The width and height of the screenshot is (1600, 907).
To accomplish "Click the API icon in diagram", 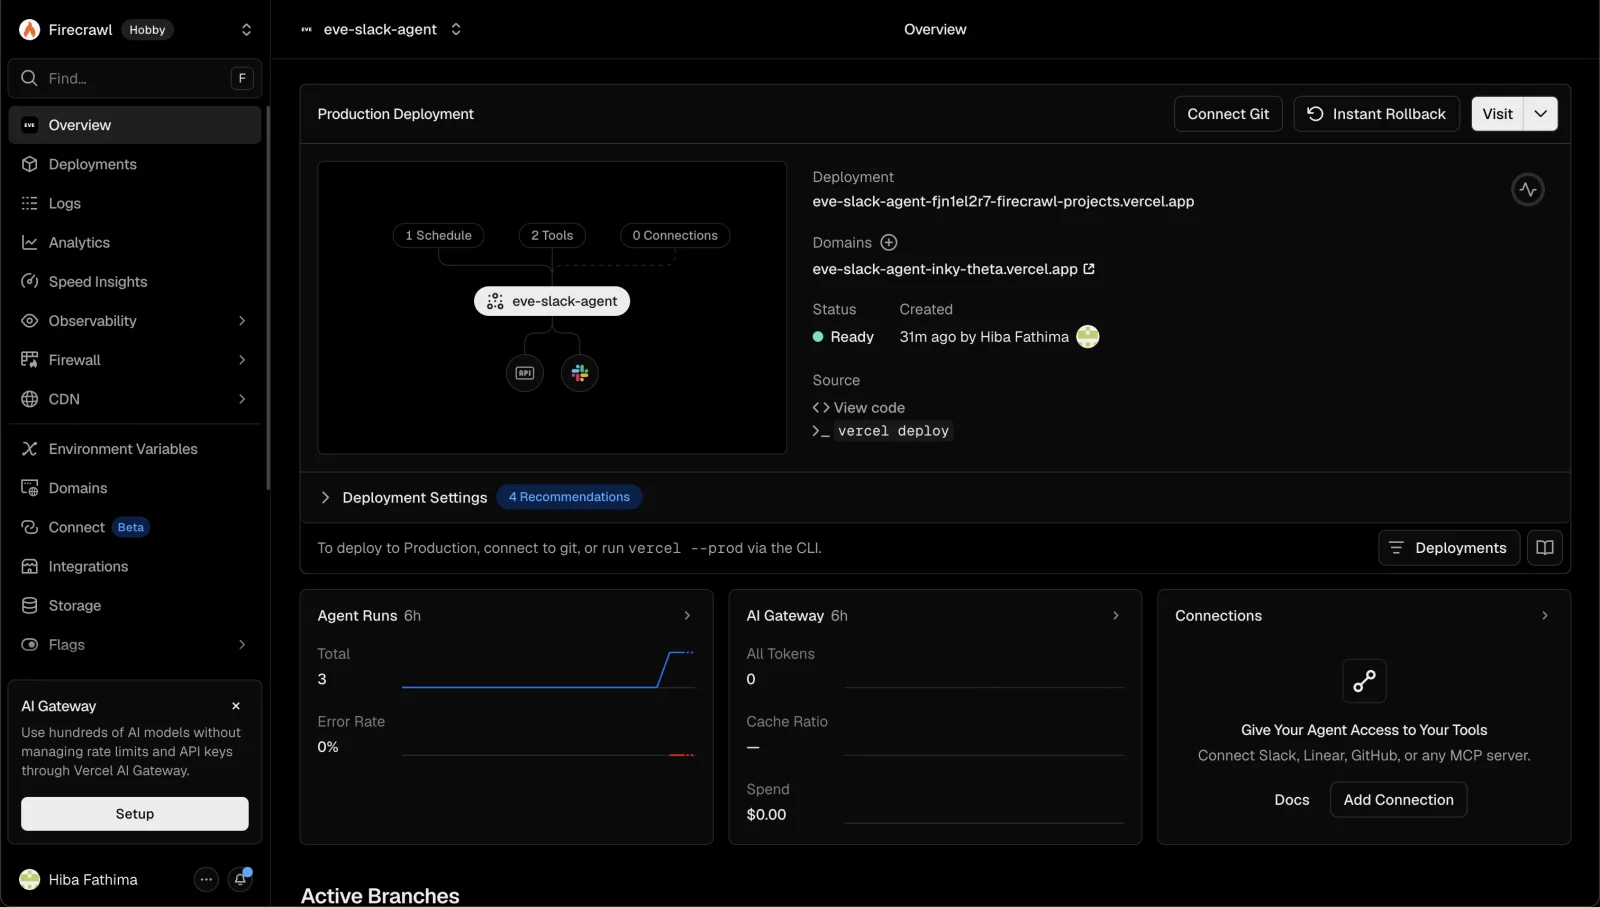I will 525,373.
